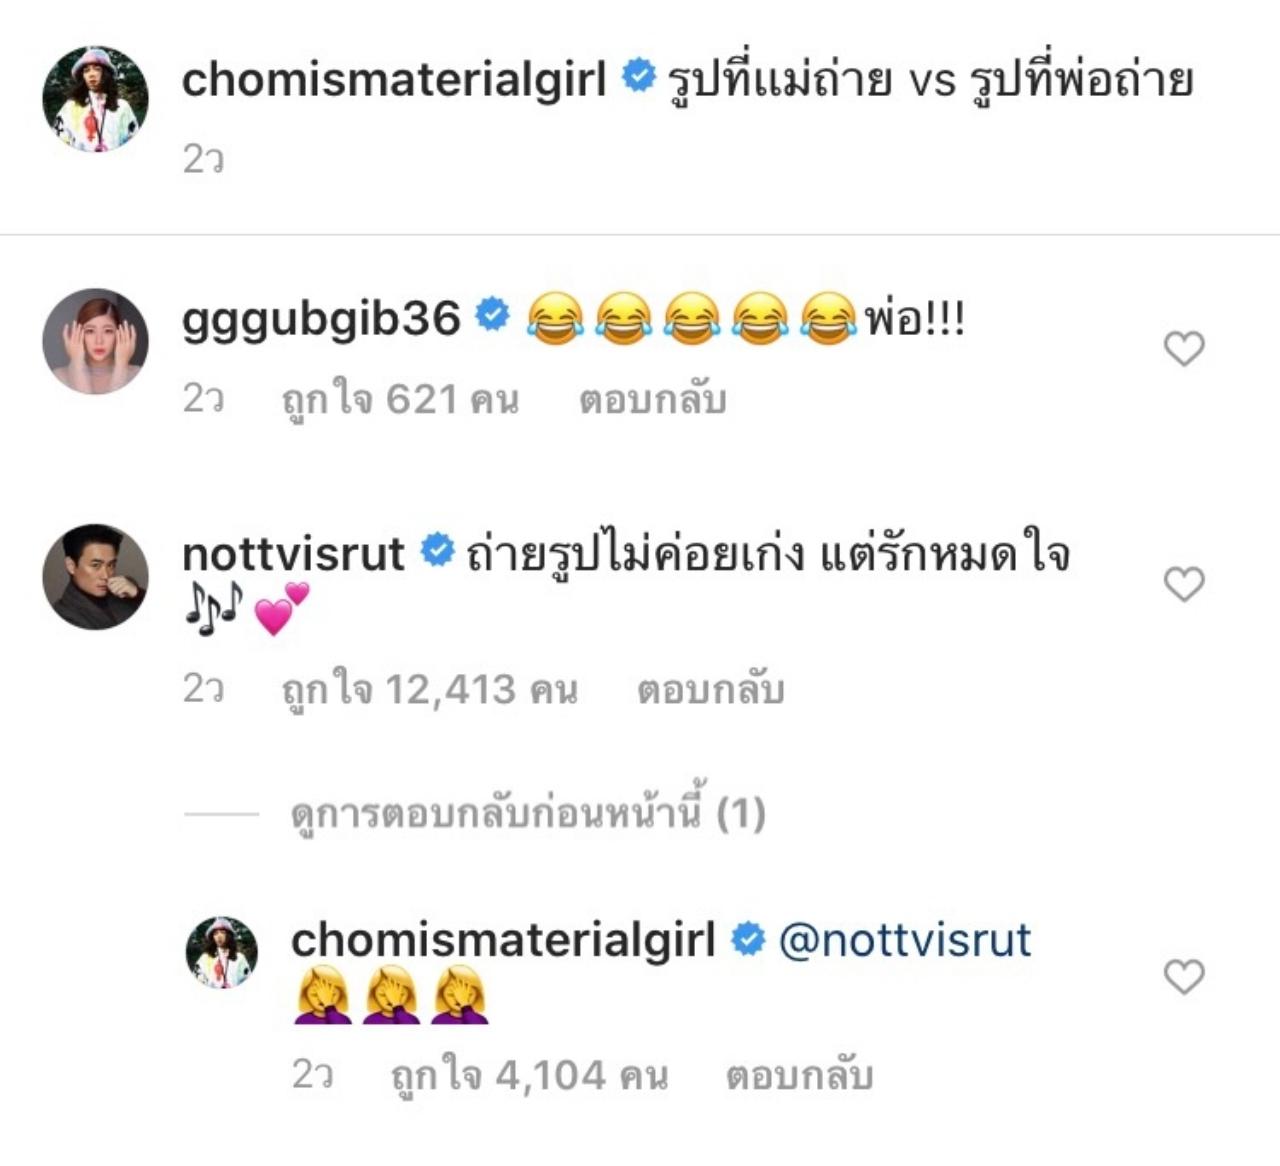Tap heart on chomismaterialgirl's reply
The height and width of the screenshot is (1166, 1280).
tap(1184, 977)
